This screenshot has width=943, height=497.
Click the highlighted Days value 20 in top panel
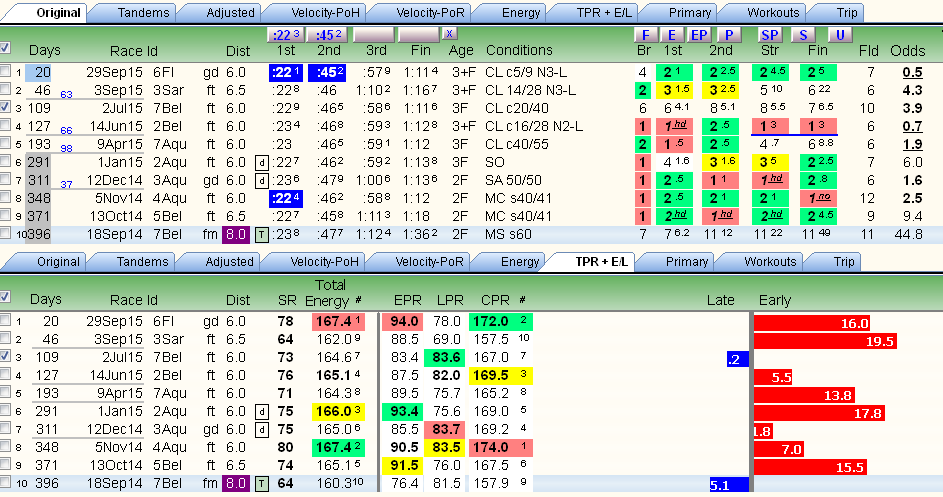(x=38, y=72)
